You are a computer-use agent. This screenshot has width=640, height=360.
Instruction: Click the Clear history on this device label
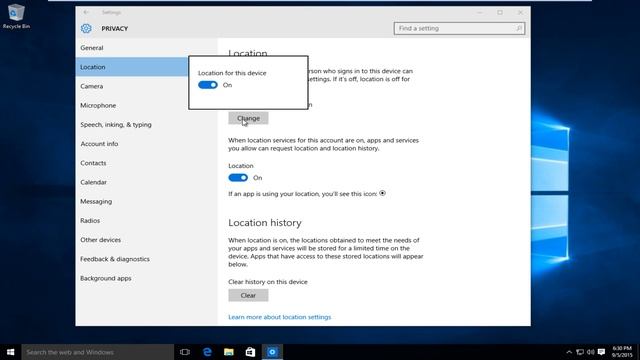coord(268,282)
